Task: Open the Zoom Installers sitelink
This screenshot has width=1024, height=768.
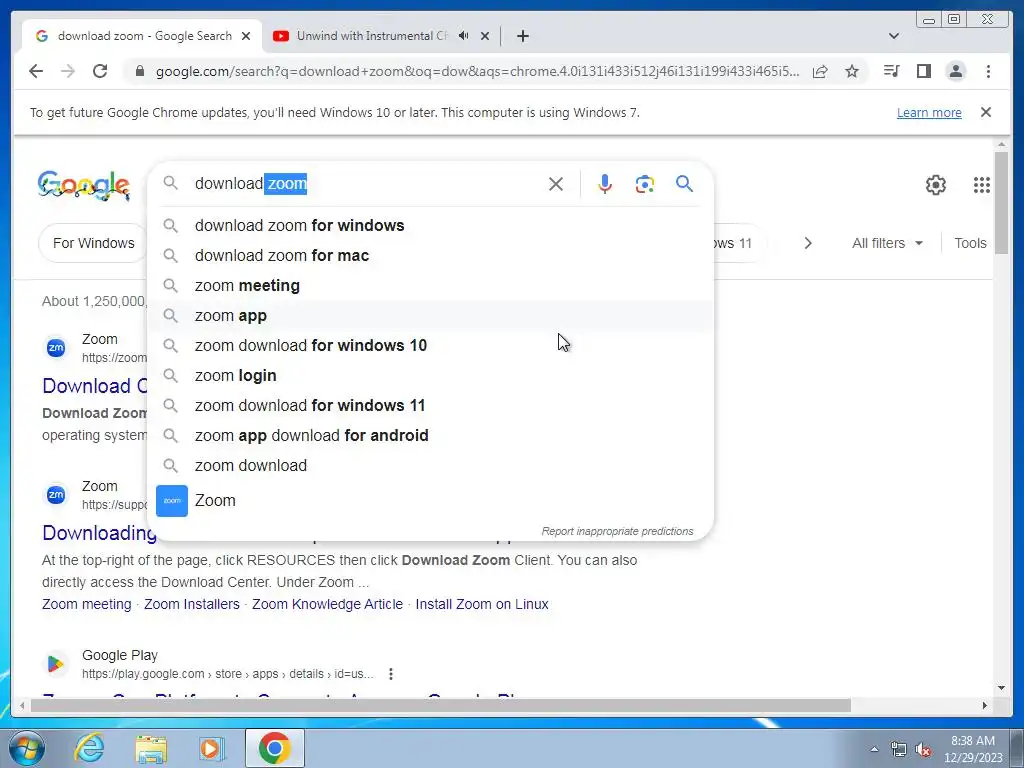Action: point(191,604)
